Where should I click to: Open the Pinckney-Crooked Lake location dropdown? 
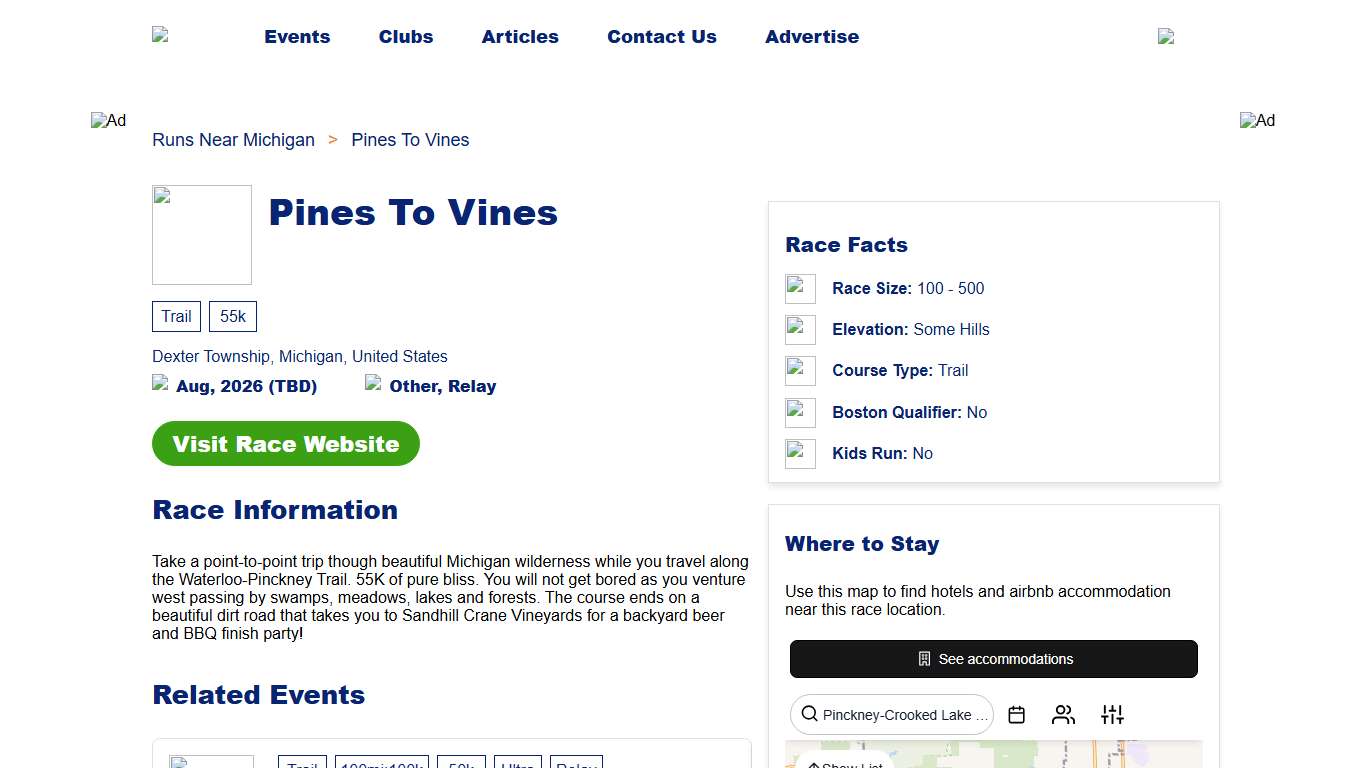(x=891, y=714)
